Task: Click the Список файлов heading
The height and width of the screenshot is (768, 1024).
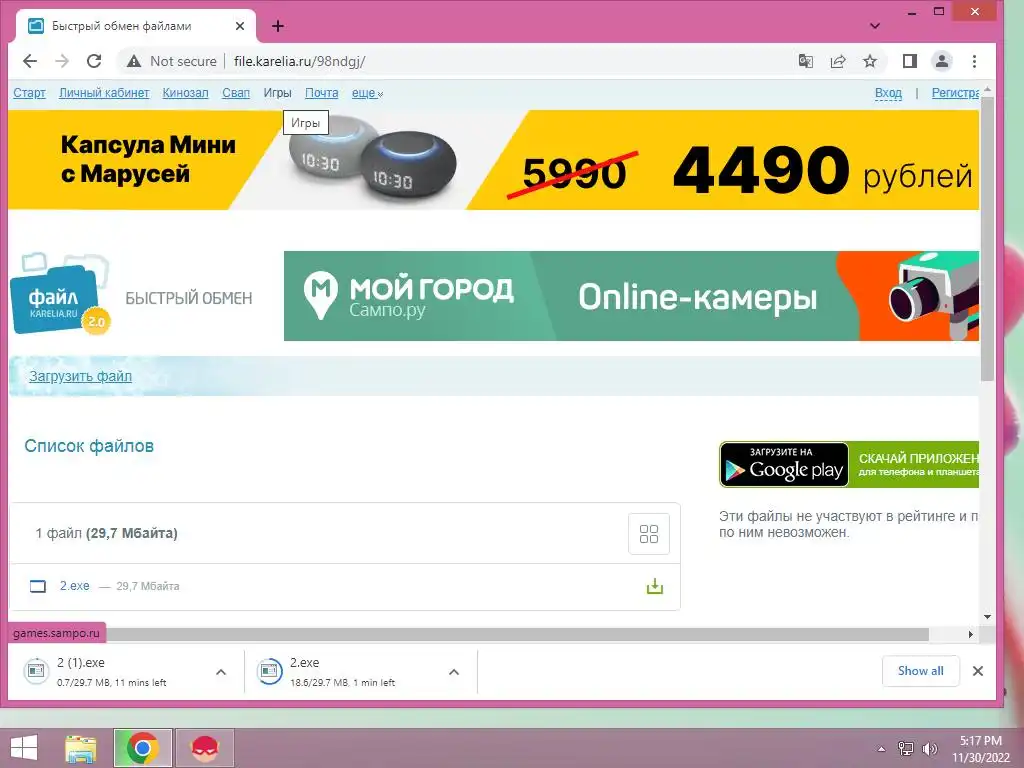Action: coord(89,446)
